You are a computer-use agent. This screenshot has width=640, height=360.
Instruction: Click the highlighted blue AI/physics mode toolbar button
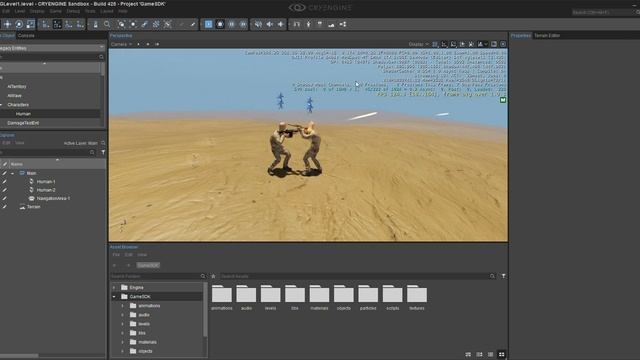[x=209, y=24]
